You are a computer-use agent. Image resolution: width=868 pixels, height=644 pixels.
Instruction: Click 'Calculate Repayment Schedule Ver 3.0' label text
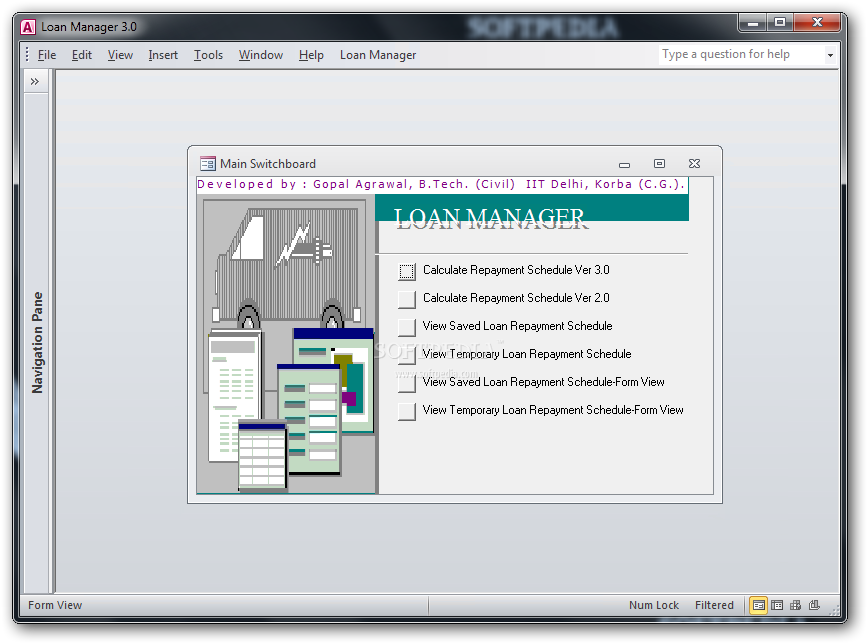(x=516, y=270)
